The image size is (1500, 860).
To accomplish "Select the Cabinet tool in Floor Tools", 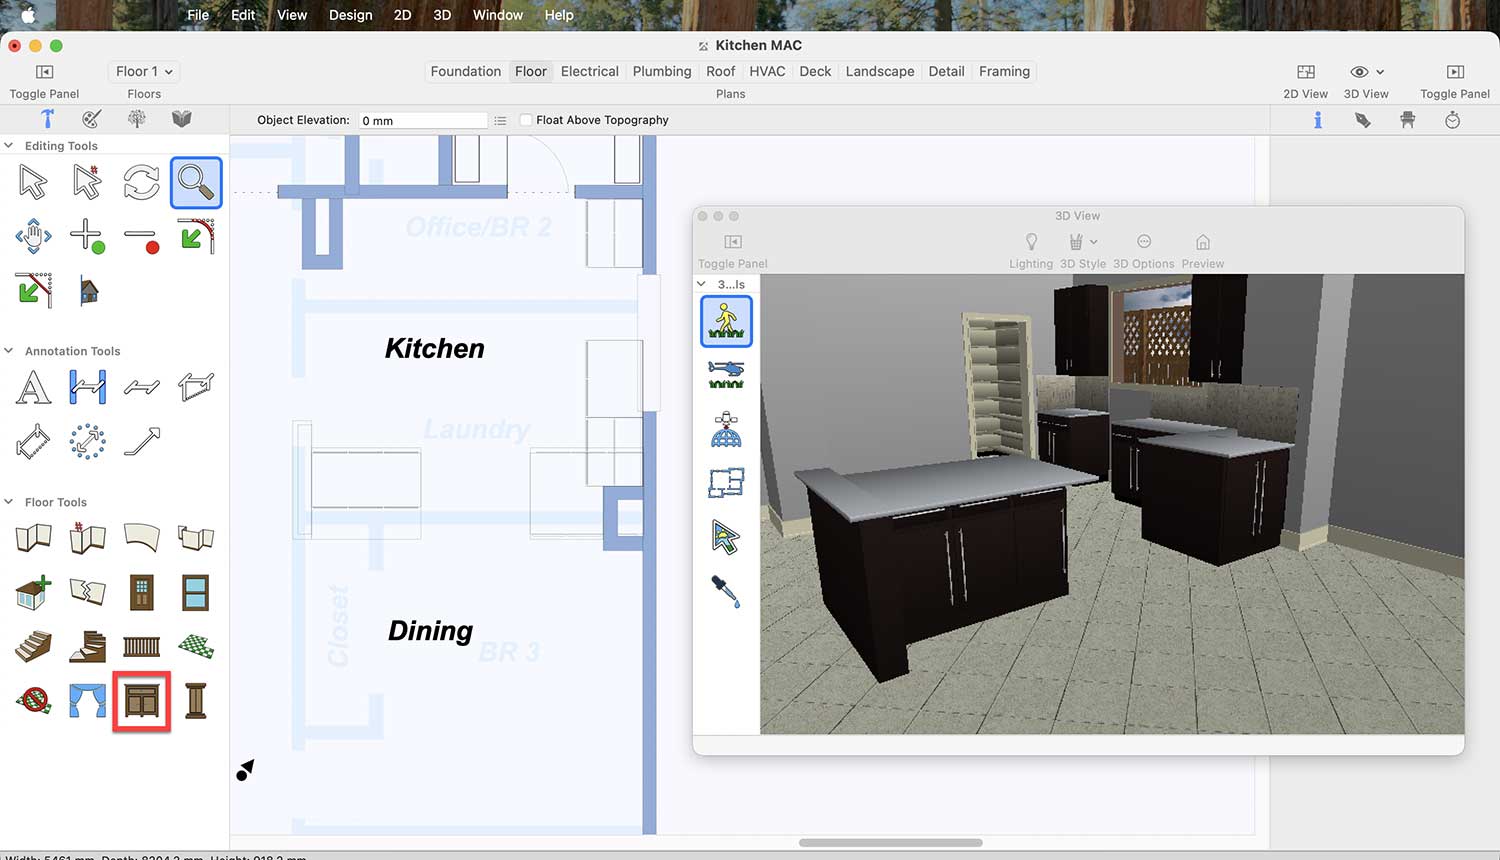I will [x=141, y=701].
